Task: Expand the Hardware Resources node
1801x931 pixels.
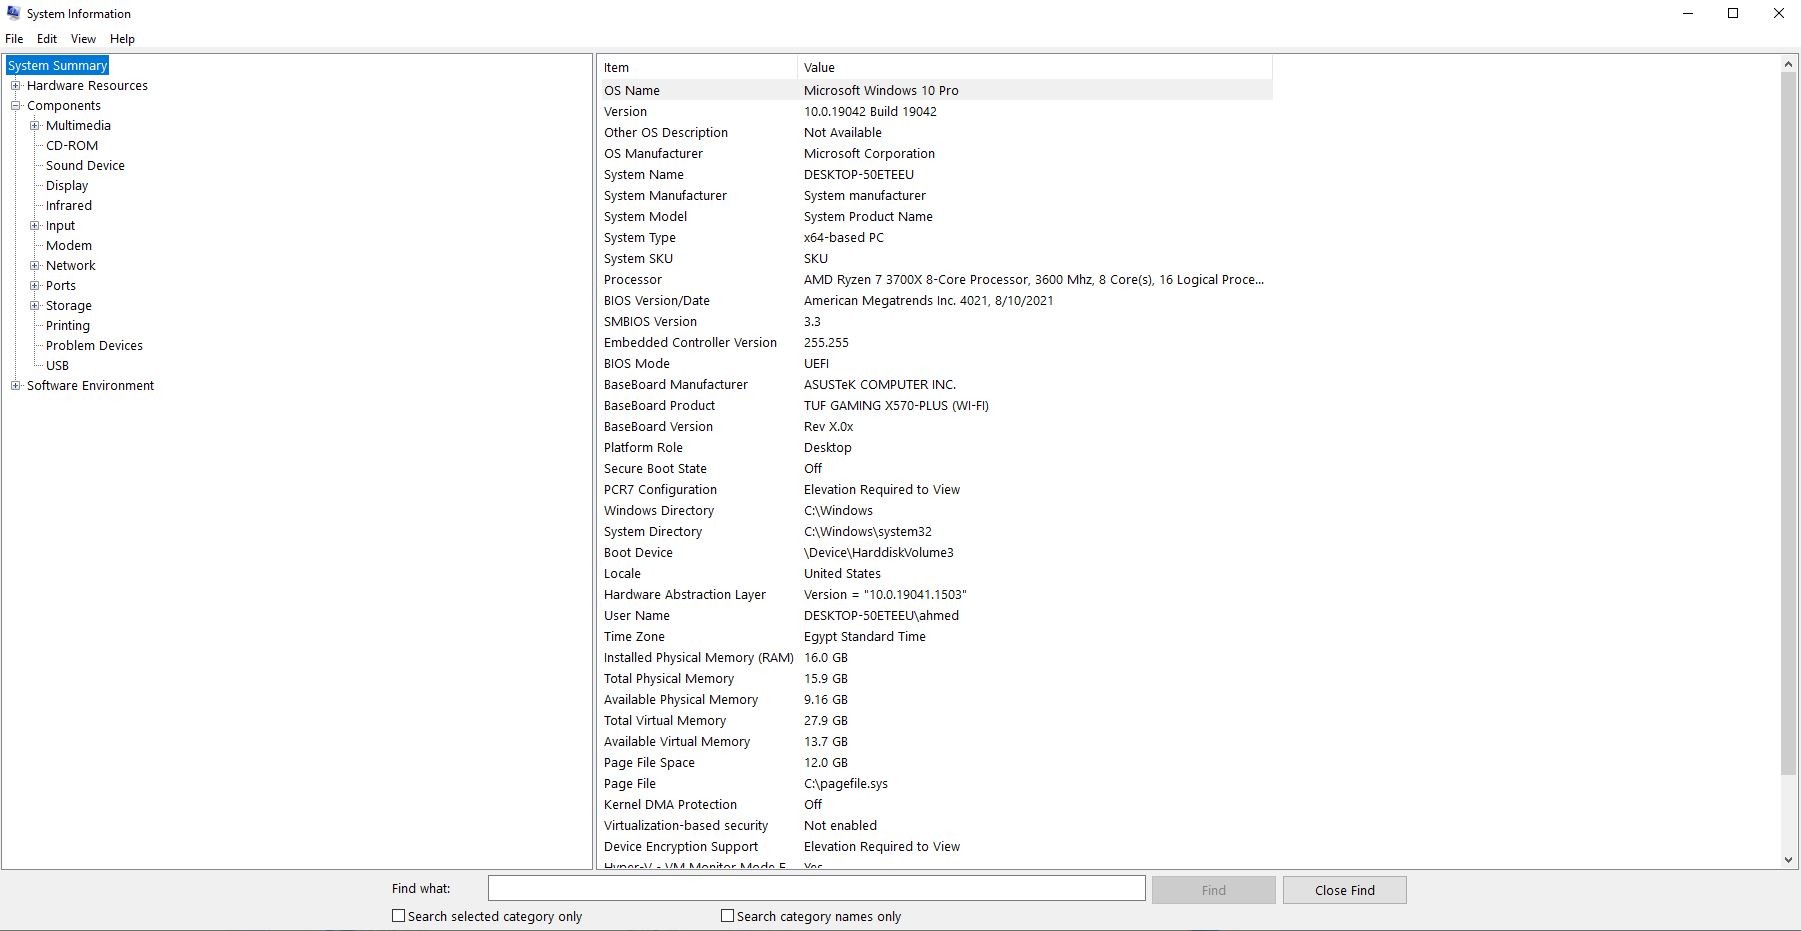Action: click(x=16, y=86)
